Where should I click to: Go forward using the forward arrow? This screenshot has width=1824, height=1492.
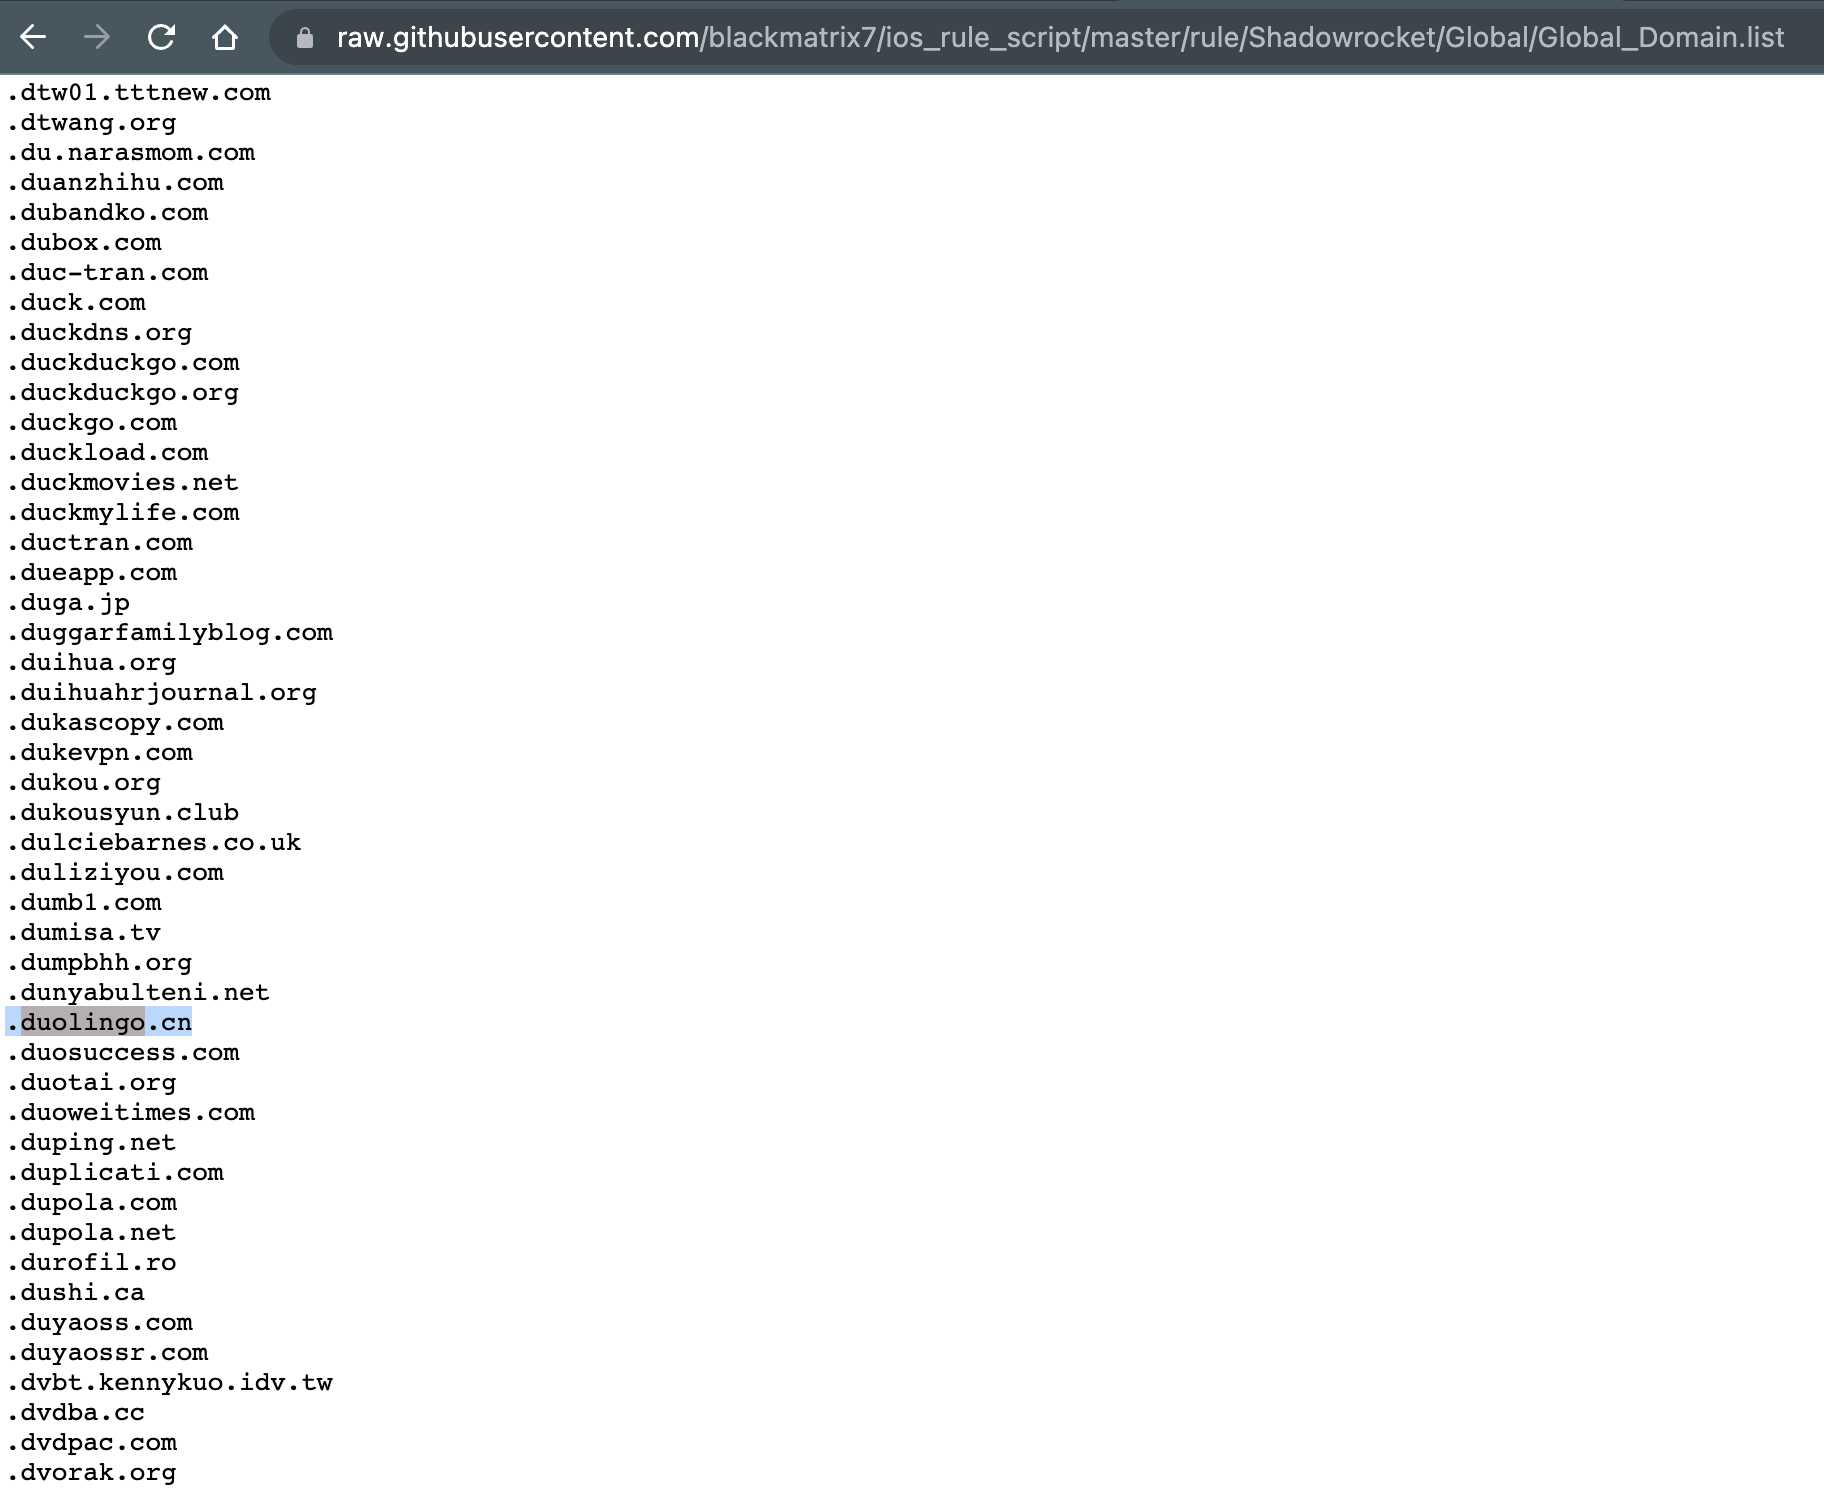[x=97, y=38]
